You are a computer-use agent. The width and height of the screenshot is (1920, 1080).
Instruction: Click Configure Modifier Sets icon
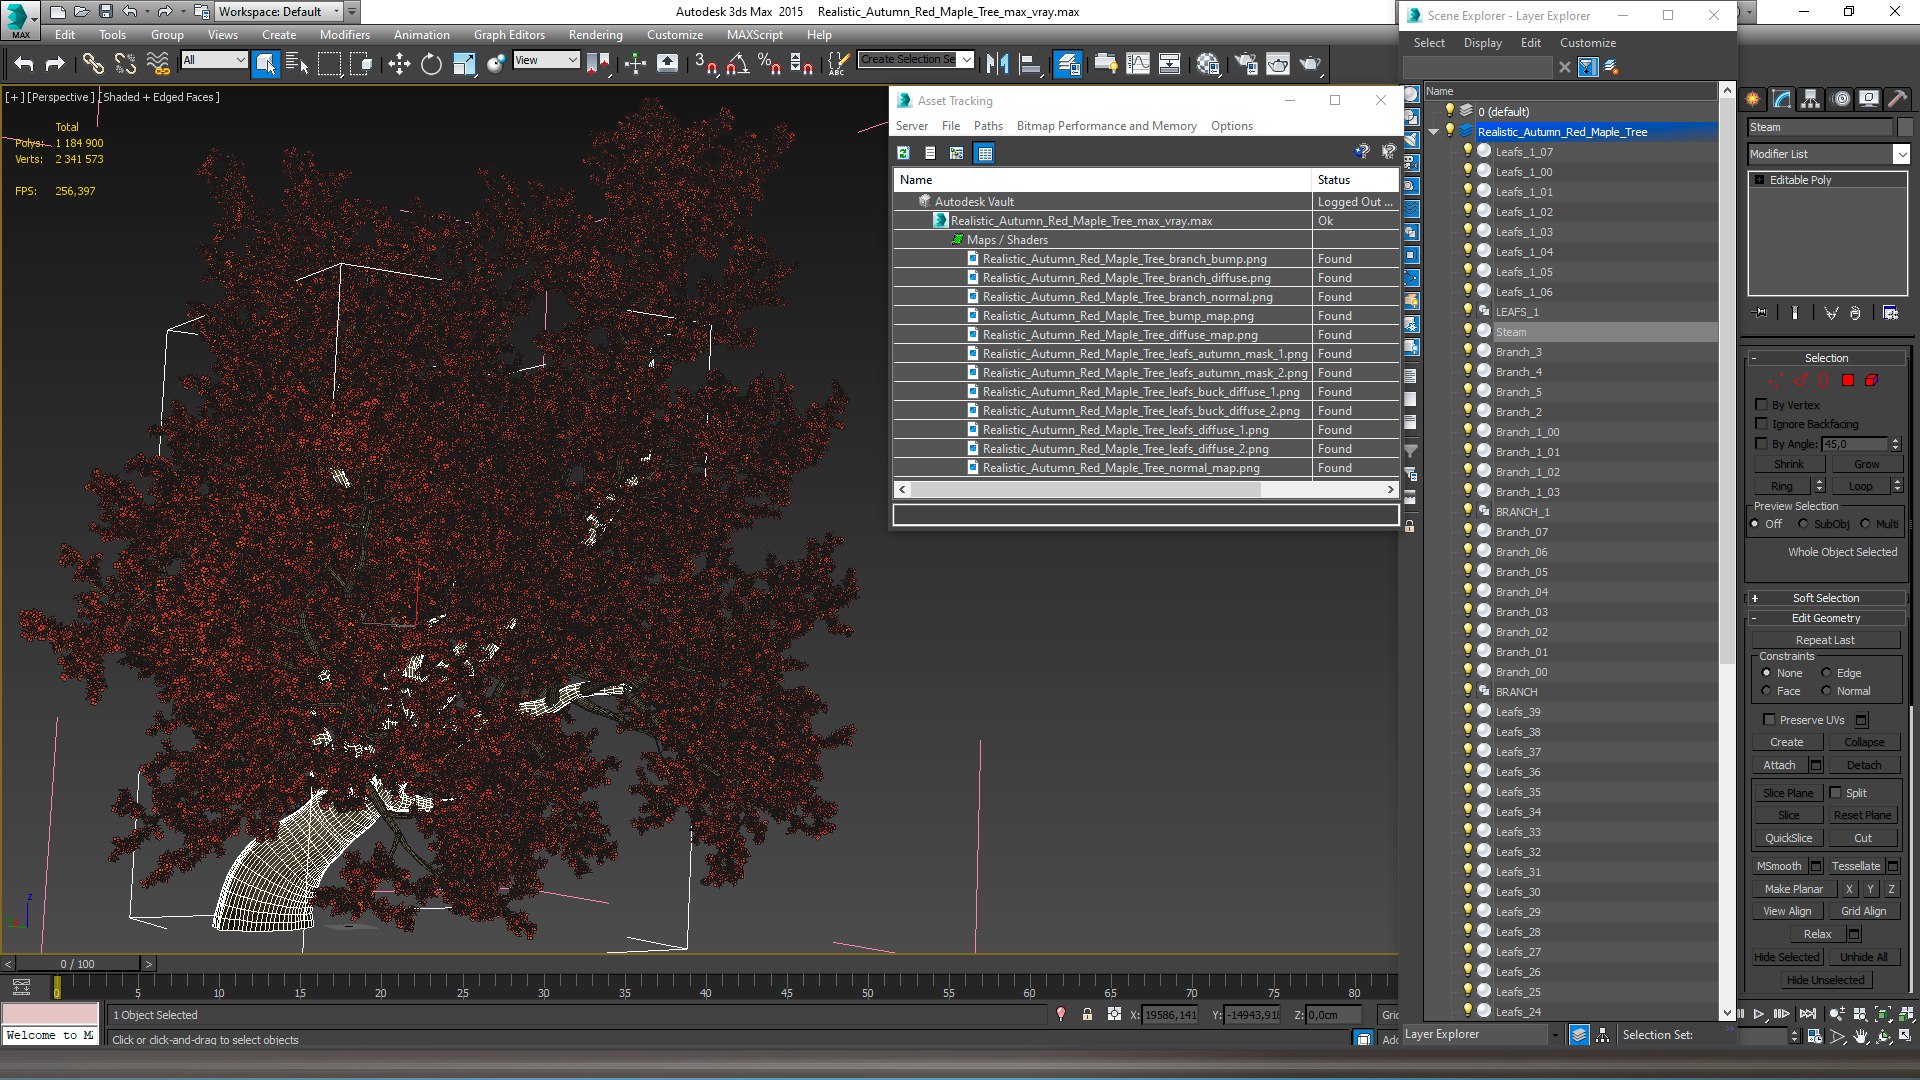[1890, 313]
